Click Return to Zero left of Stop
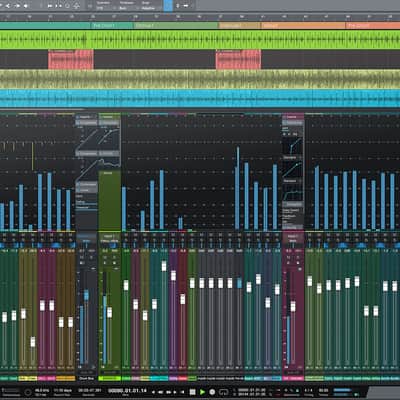Screen dimensions: 400x400 pyautogui.click(x=183, y=392)
